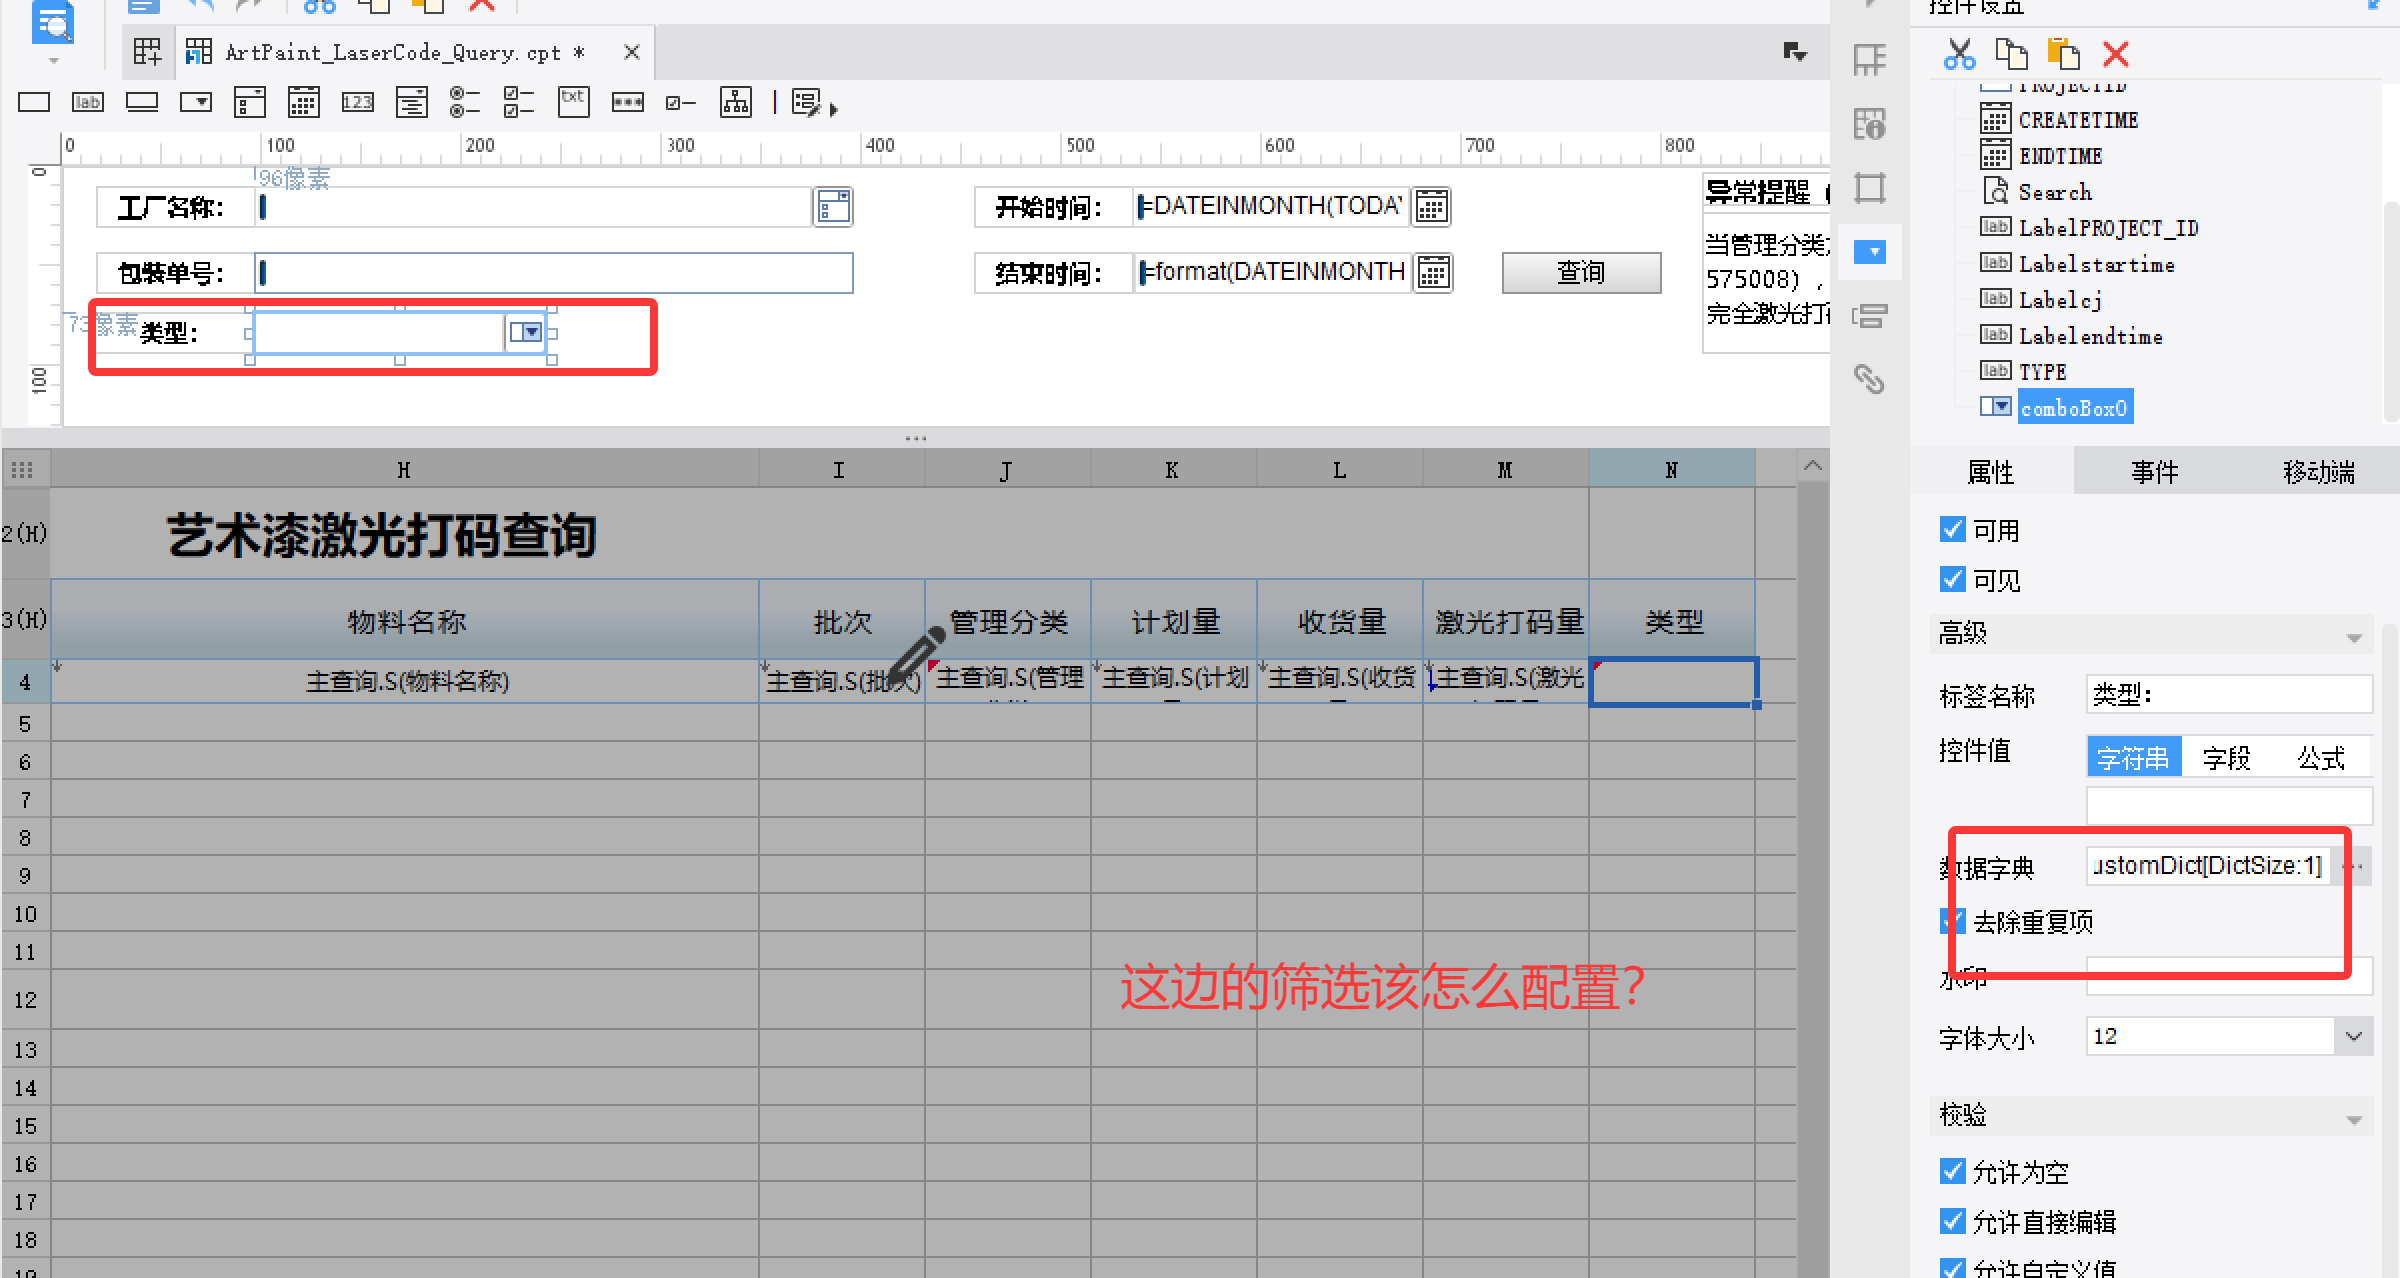The image size is (2400, 1278).
Task: Click the 数据字典 ellipsis button
Action: (x=2354, y=865)
